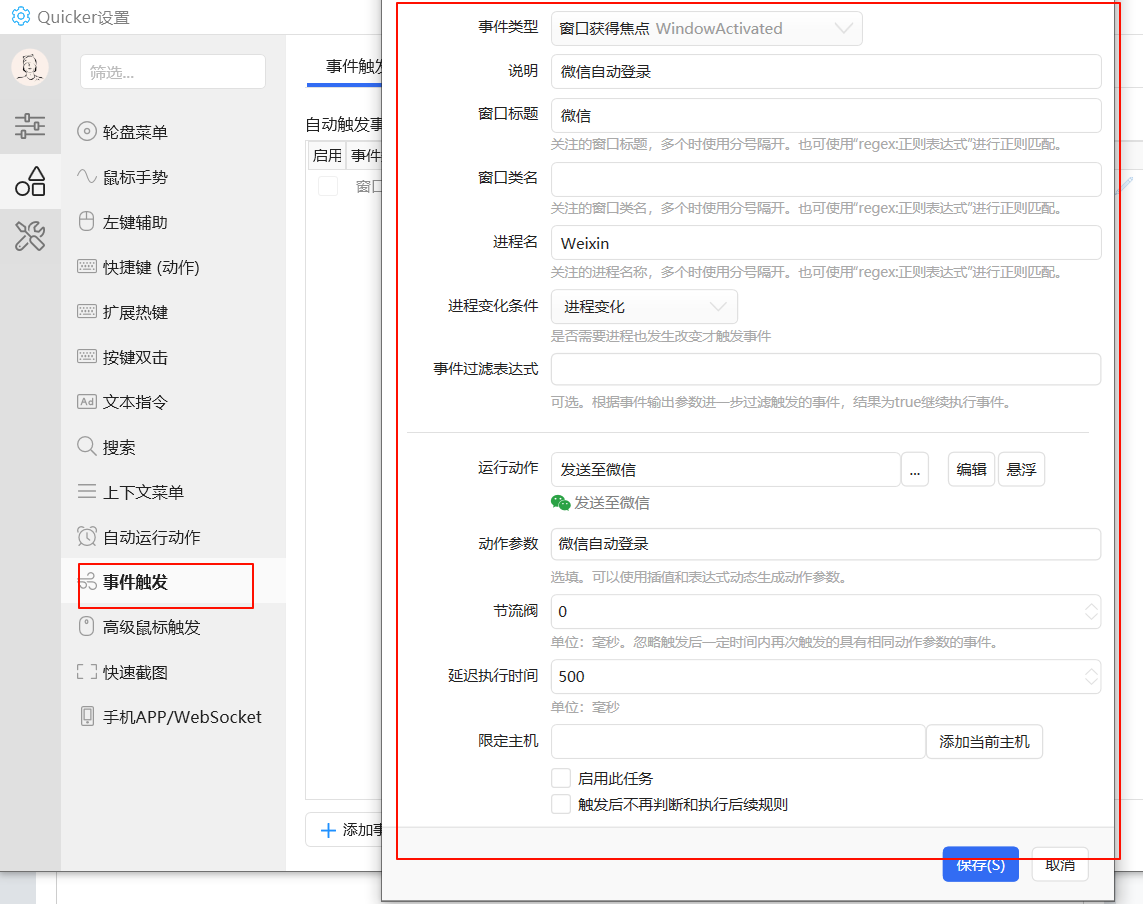Click the 扩展热键 keyboard icon
Screen dimensions: 1143x904
click(x=87, y=312)
